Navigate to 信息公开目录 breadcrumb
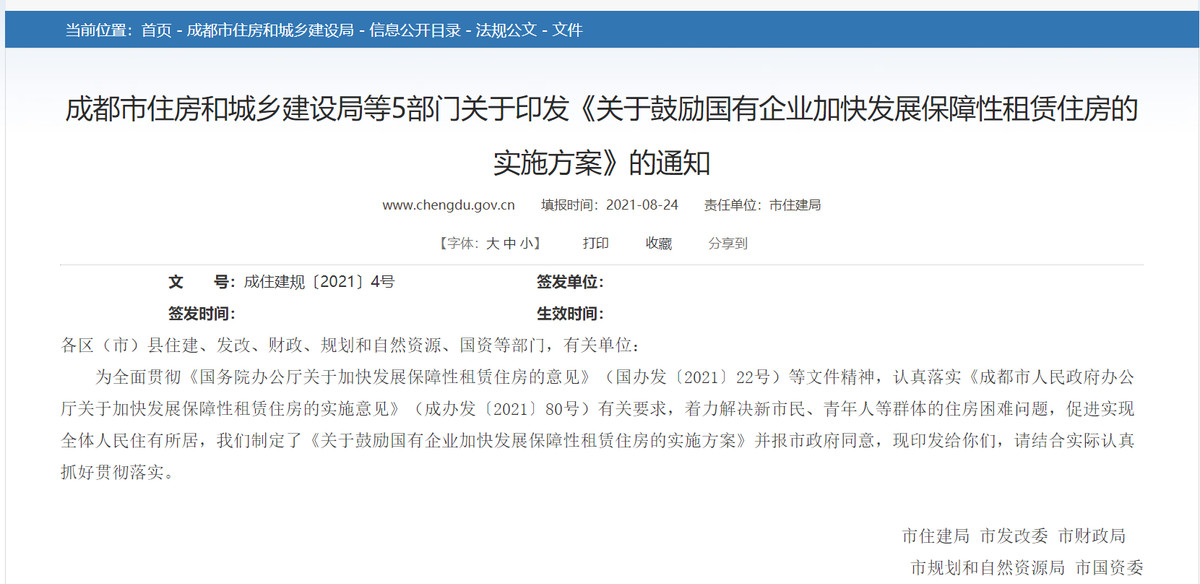1200x584 pixels. [x=415, y=30]
